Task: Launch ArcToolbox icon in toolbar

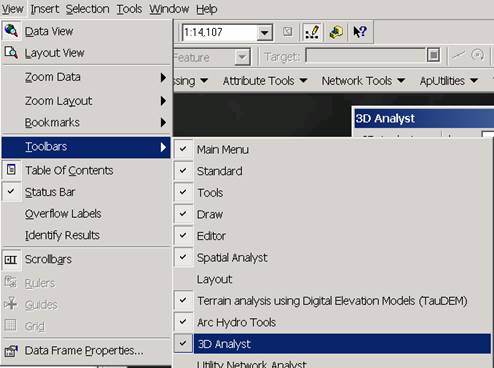Action: pos(336,32)
